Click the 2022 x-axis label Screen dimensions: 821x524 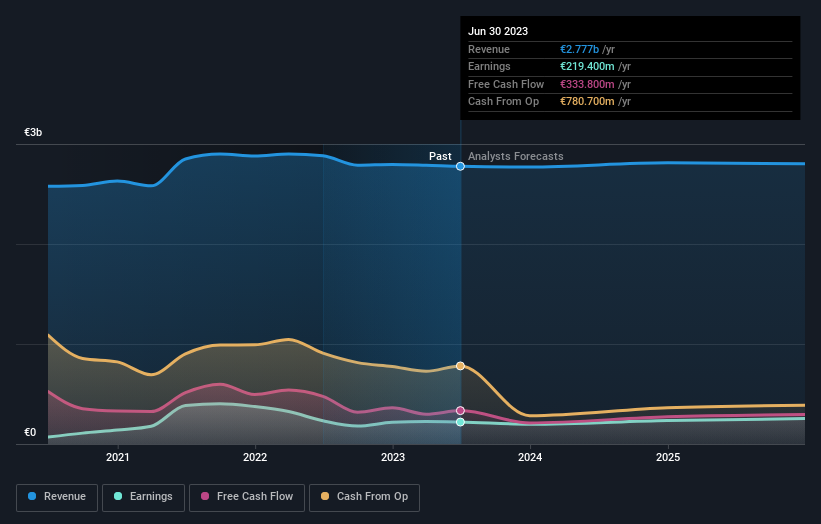[255, 457]
